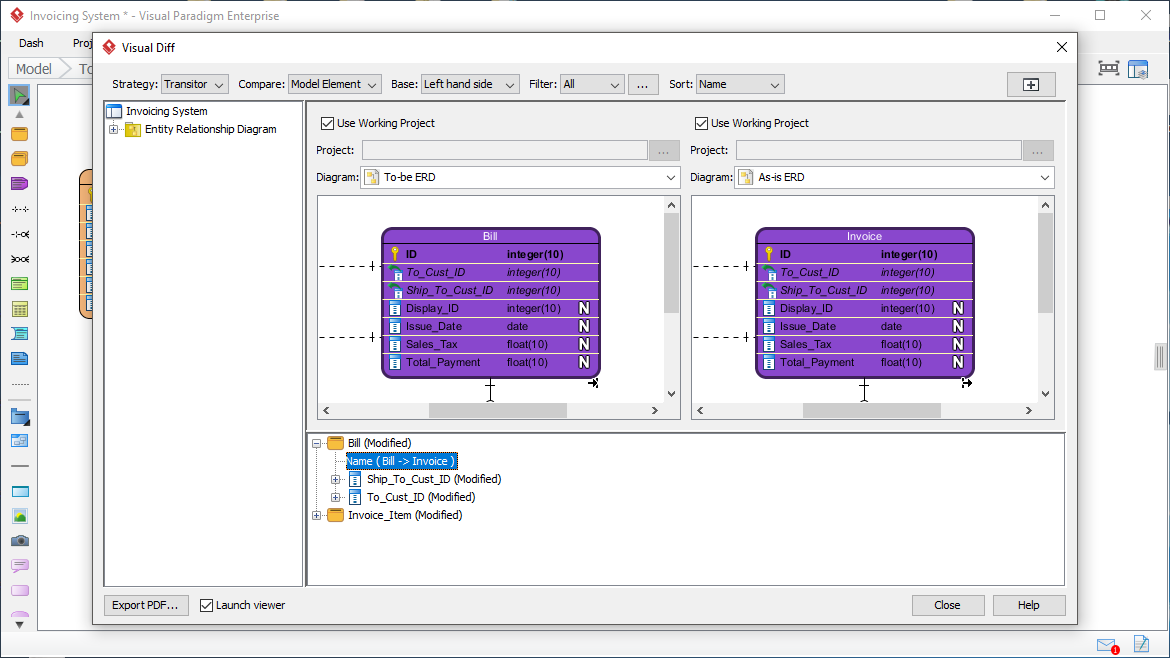Open the Filter All dropdown
Image resolution: width=1170 pixels, height=658 pixels.
point(592,84)
